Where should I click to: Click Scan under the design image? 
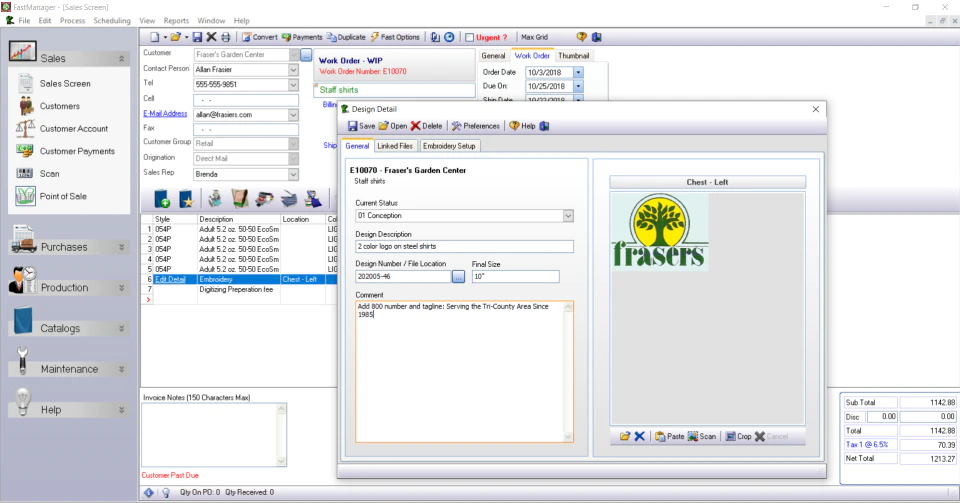[x=702, y=437]
